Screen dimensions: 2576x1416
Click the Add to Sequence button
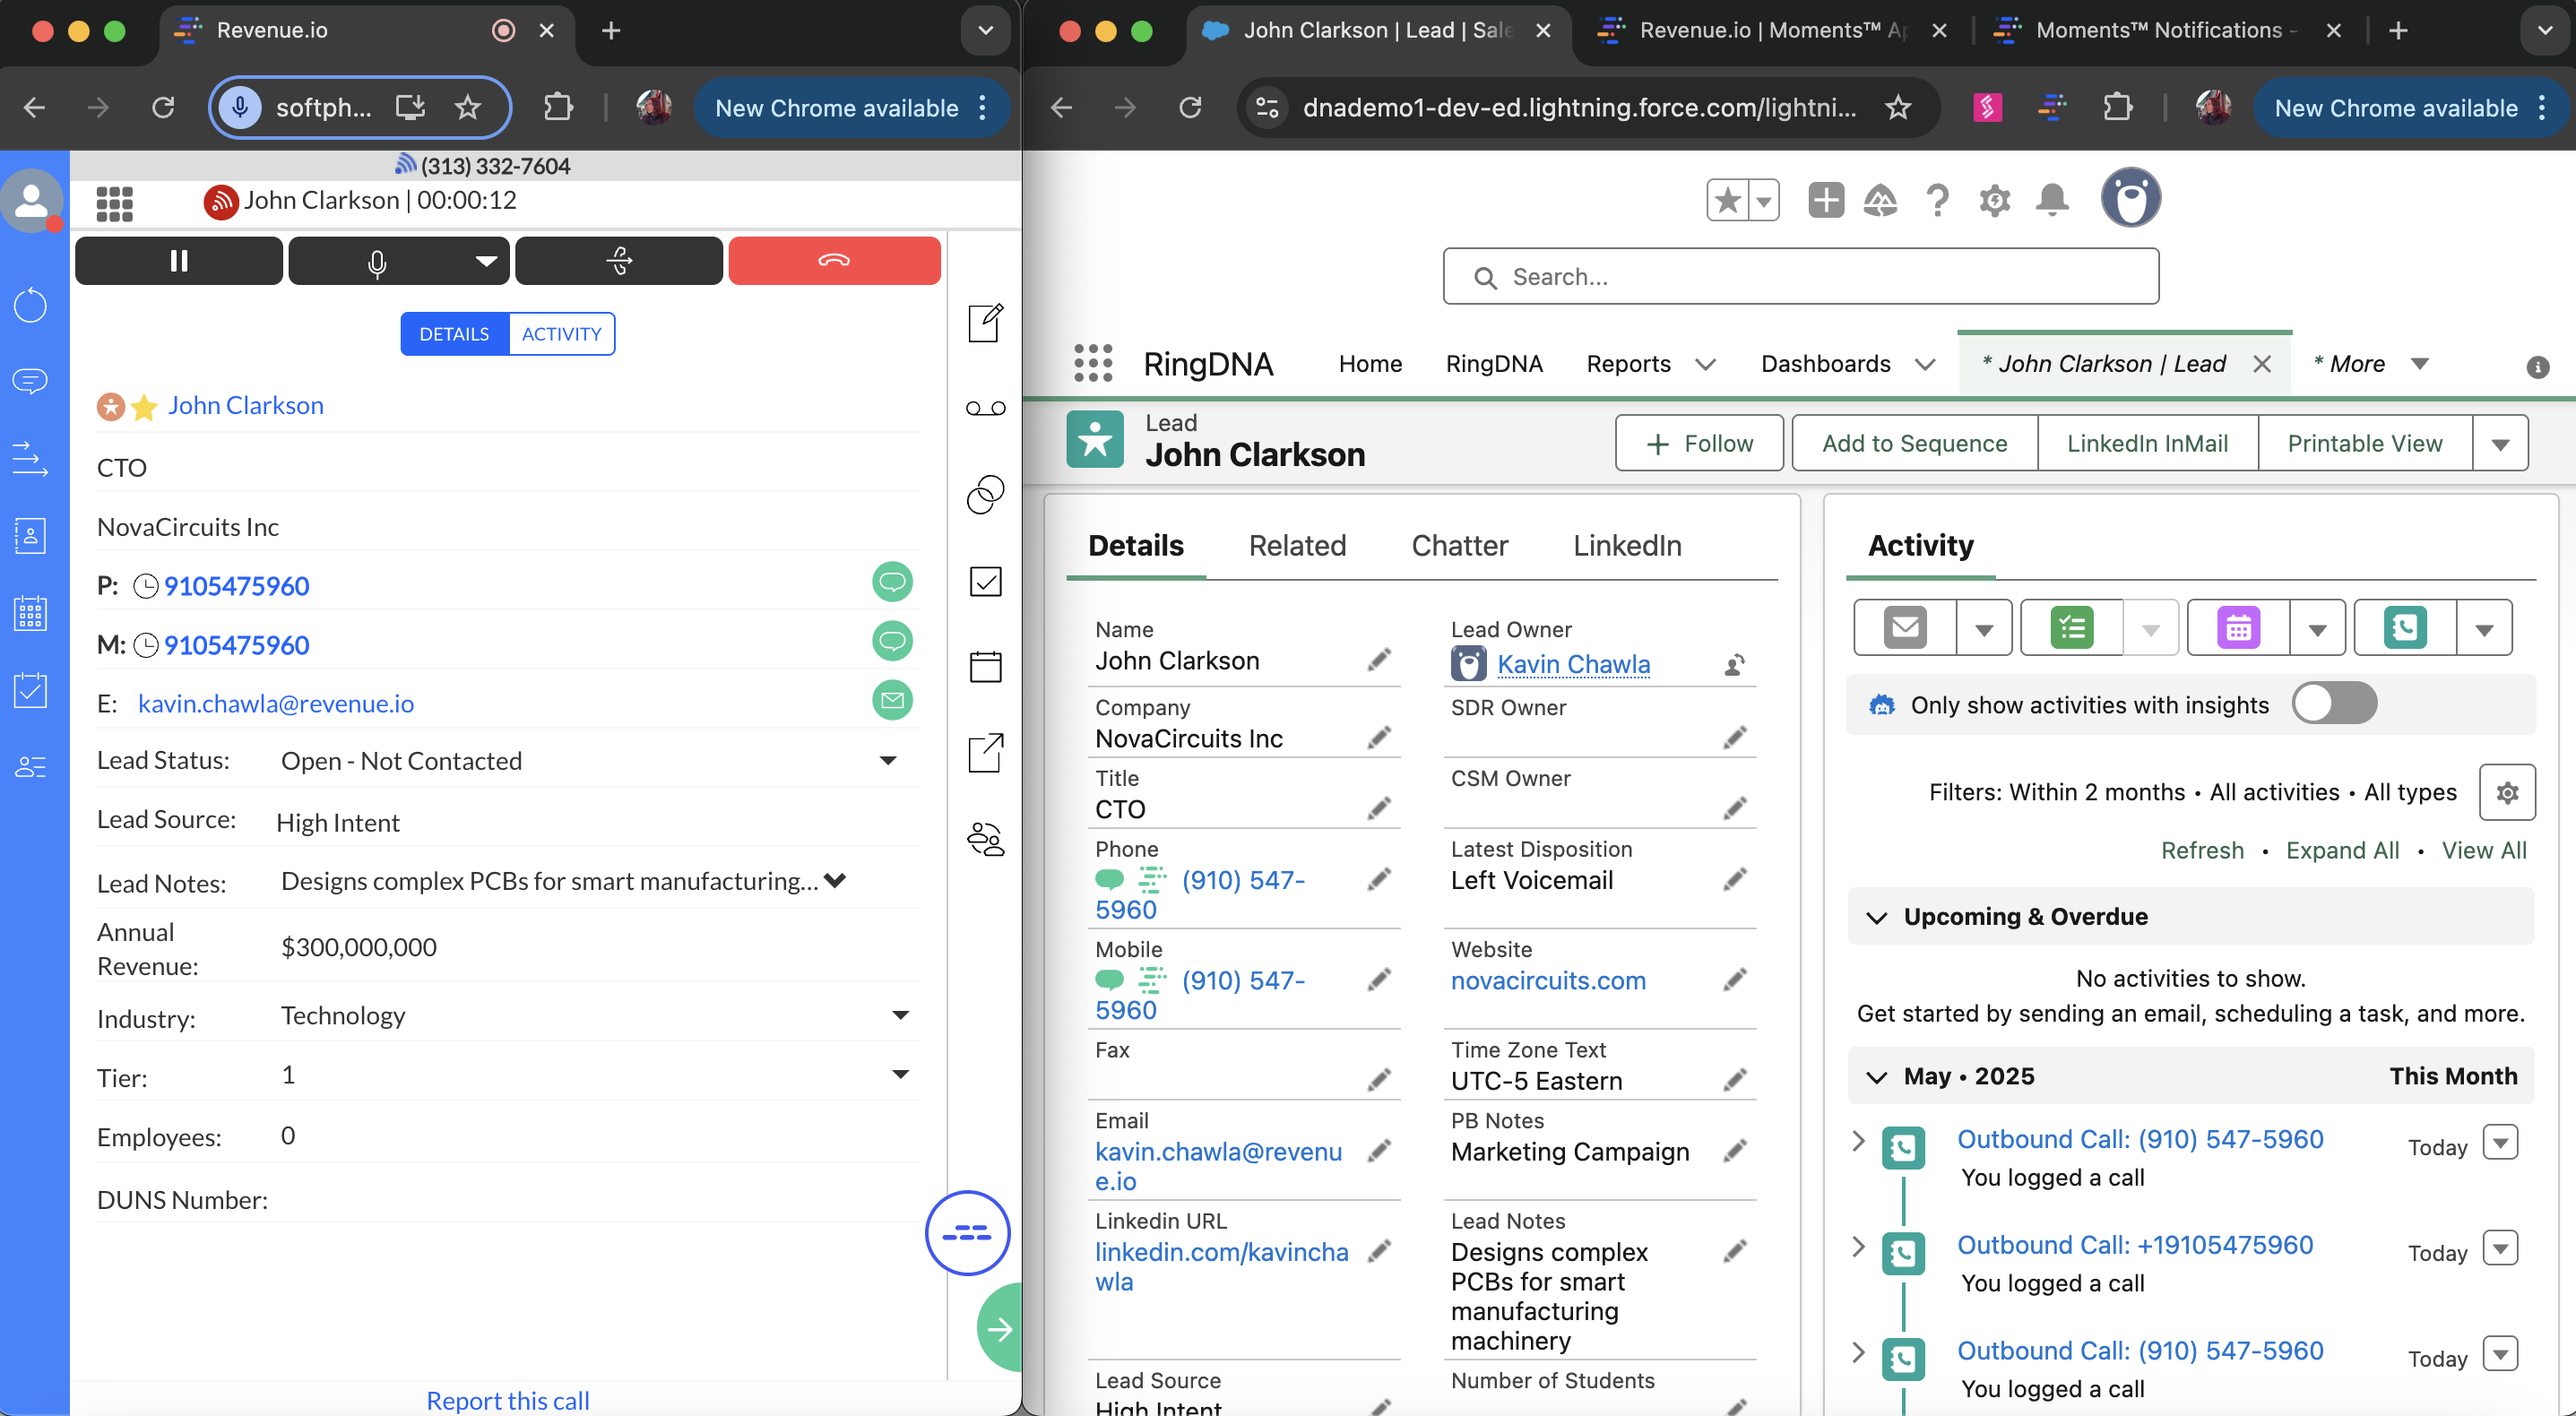(x=1914, y=443)
